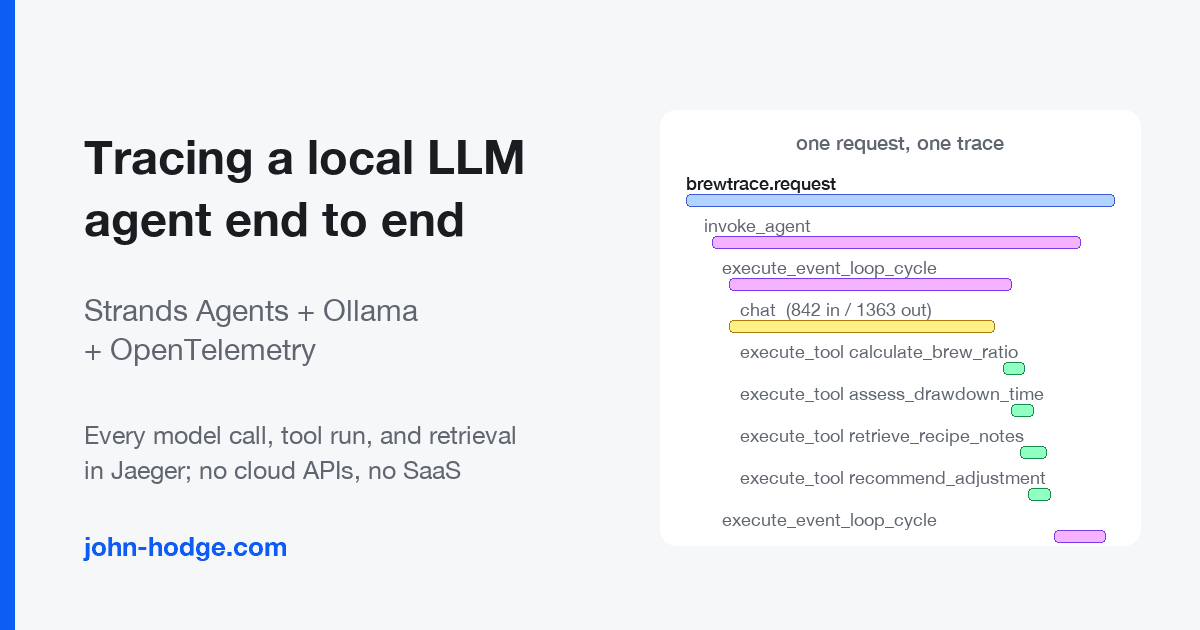Select the green recommend_adjustment tool span
The width and height of the screenshot is (1200, 630).
pos(1039,494)
